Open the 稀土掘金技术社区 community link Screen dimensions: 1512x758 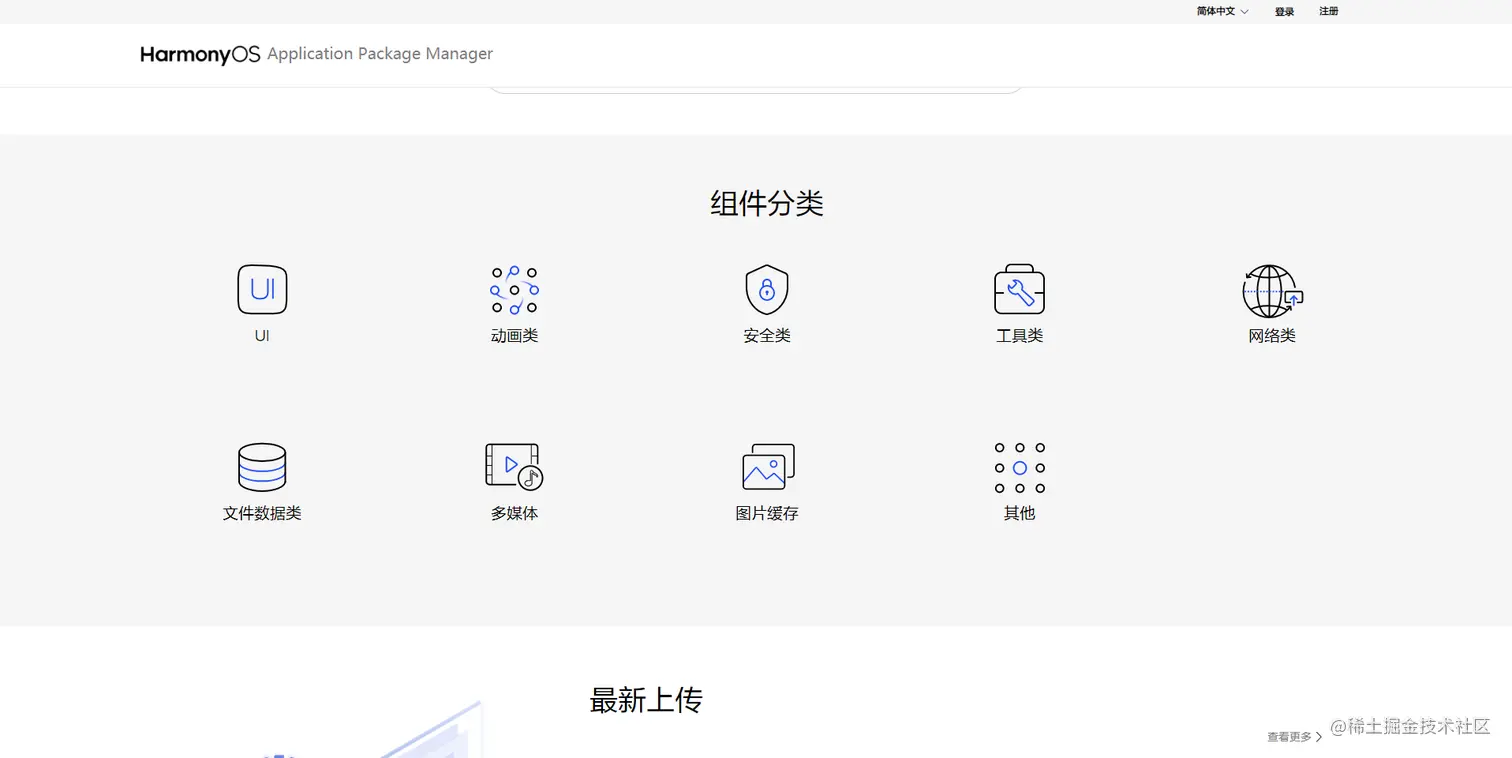(1409, 728)
